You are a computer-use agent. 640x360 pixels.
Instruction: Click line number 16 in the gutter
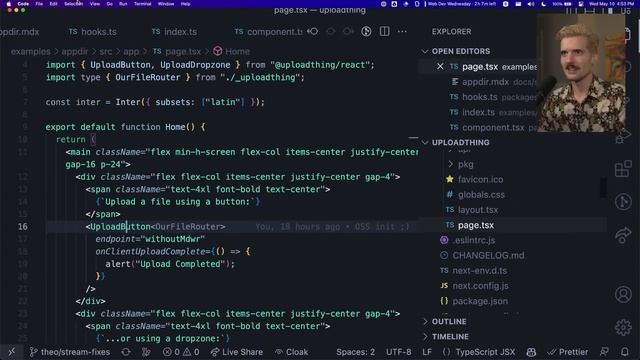click(22, 227)
